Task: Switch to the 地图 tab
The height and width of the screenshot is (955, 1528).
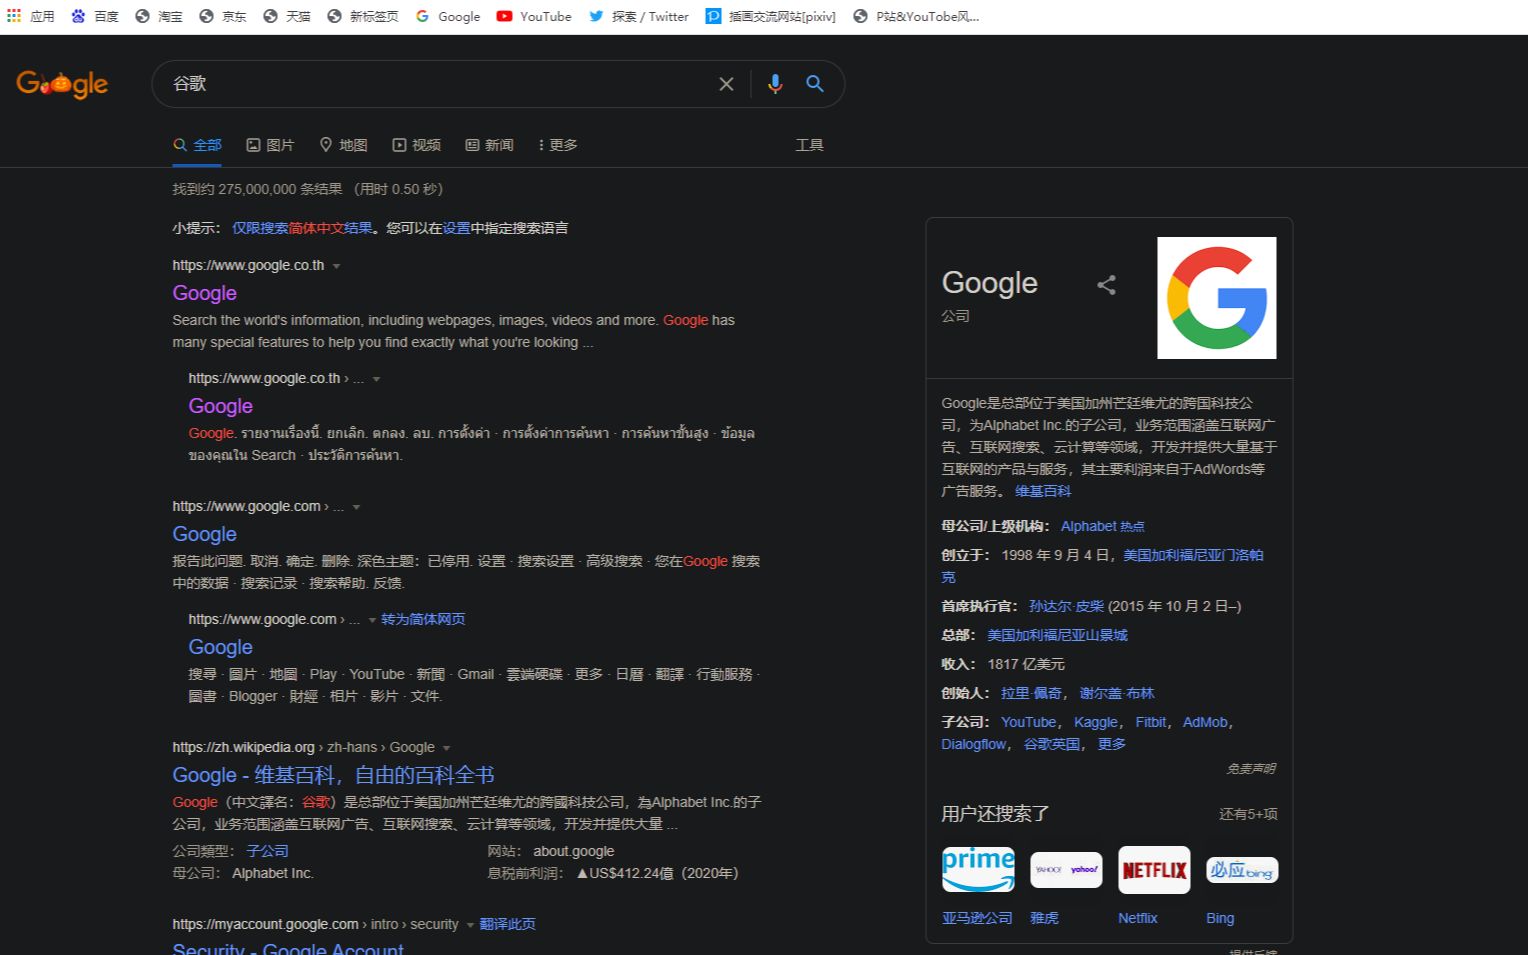Action: (x=343, y=145)
